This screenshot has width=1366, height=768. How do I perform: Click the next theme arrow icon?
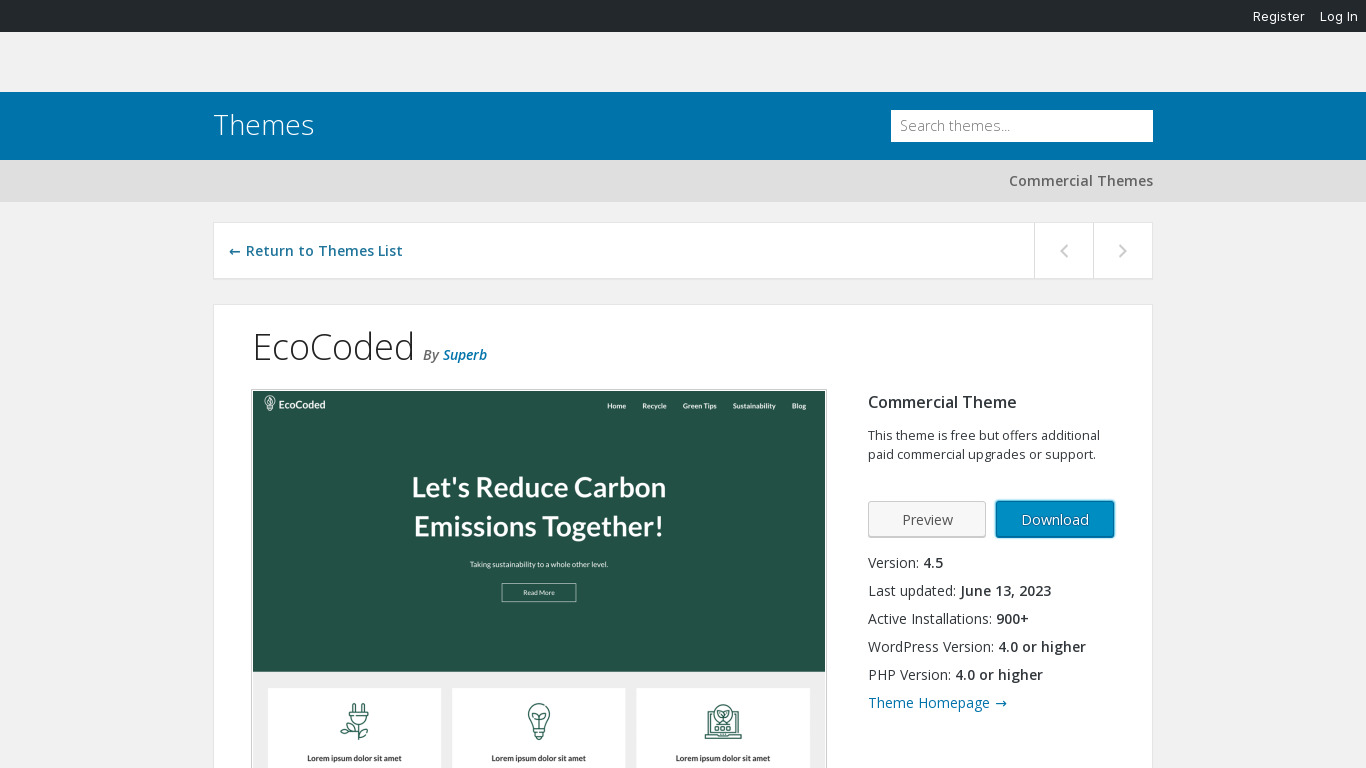tap(1123, 251)
